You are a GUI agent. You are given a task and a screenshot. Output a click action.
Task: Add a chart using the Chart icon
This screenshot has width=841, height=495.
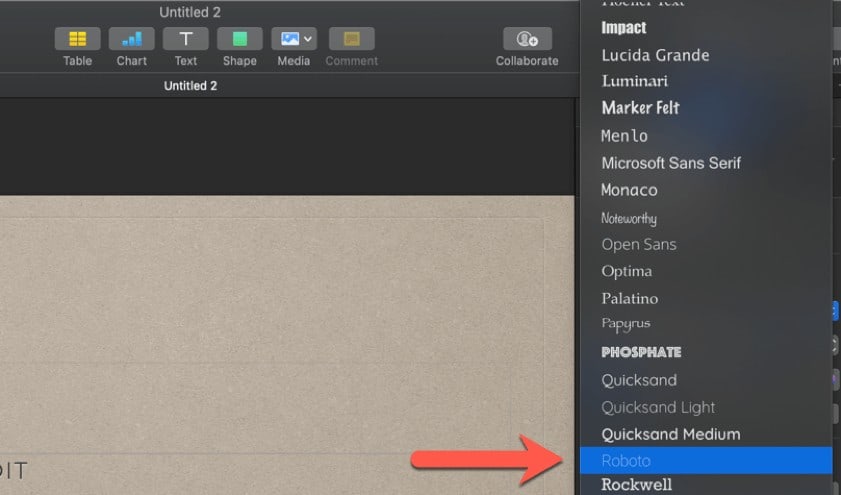(x=131, y=39)
